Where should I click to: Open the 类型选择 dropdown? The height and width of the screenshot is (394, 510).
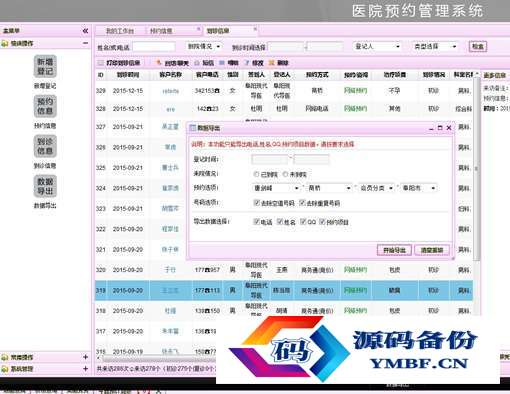434,46
